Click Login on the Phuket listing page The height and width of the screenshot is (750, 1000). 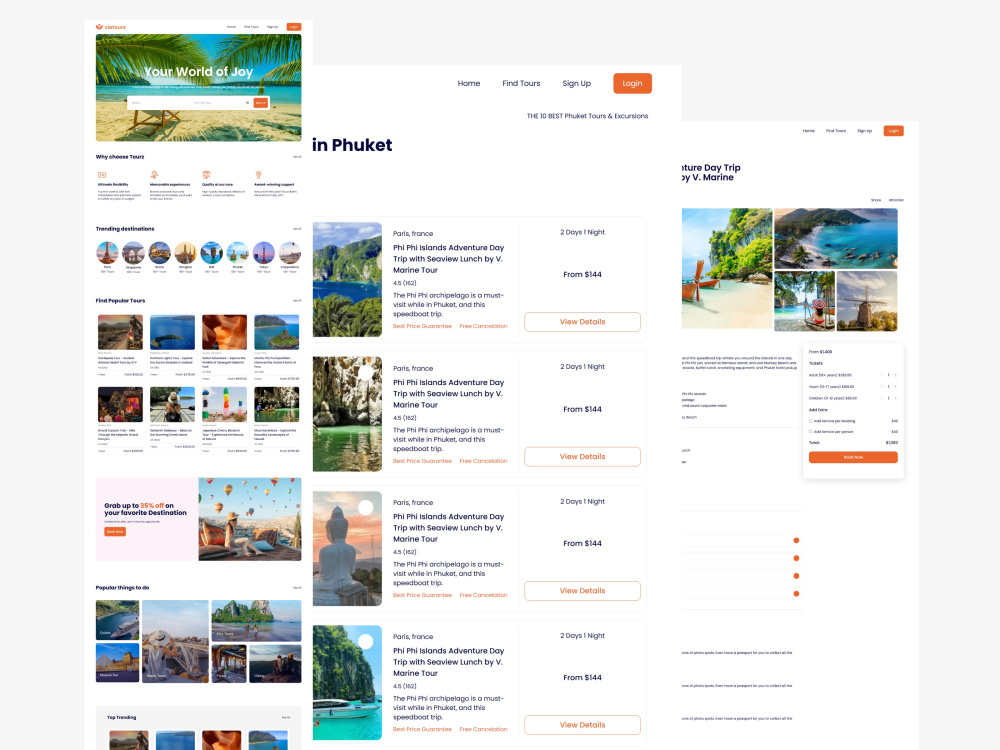(x=632, y=84)
